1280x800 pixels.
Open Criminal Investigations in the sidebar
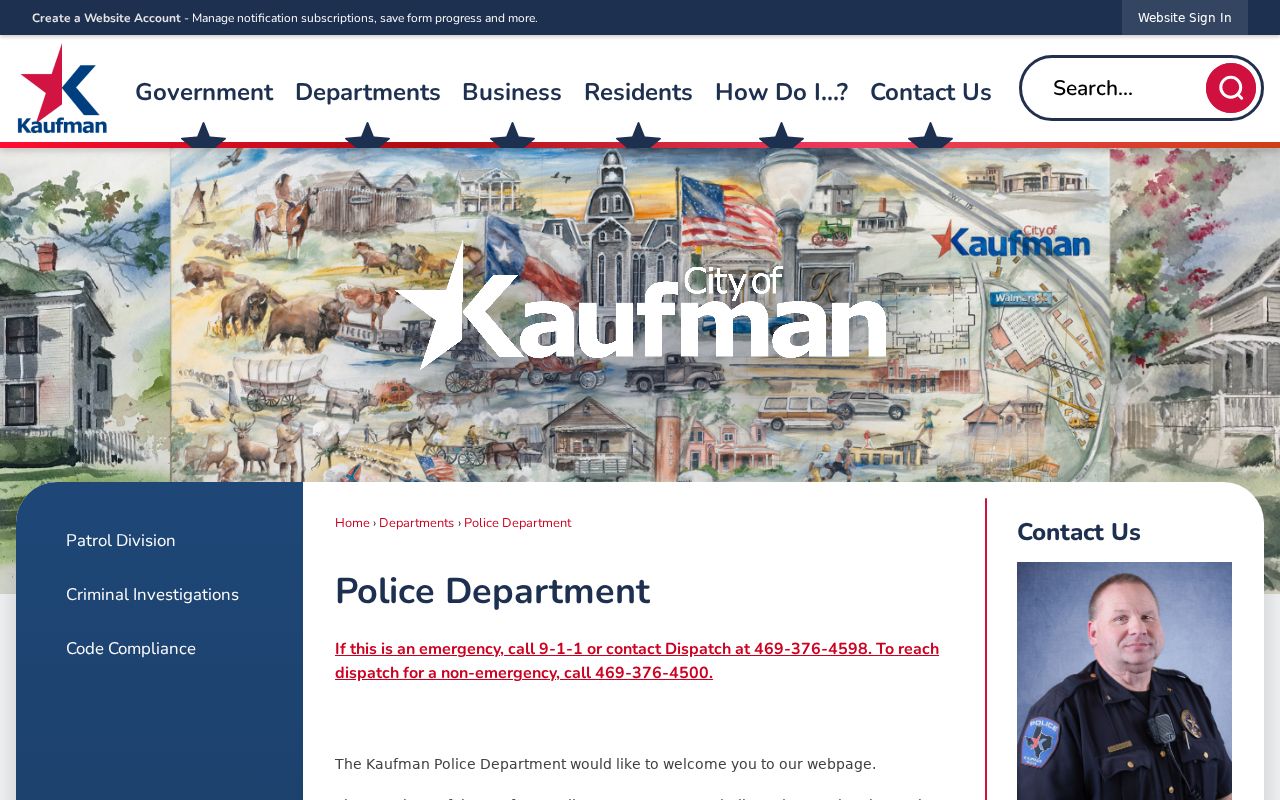coord(152,594)
